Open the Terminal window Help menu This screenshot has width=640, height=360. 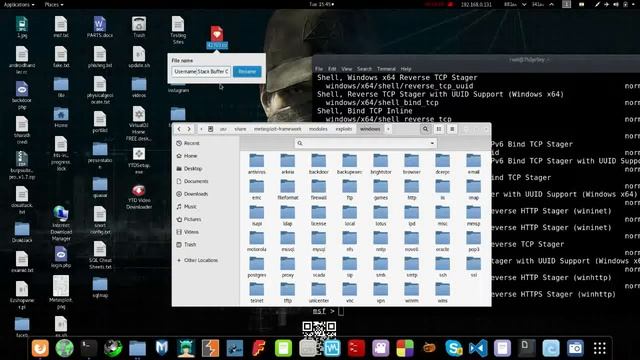(406, 69)
